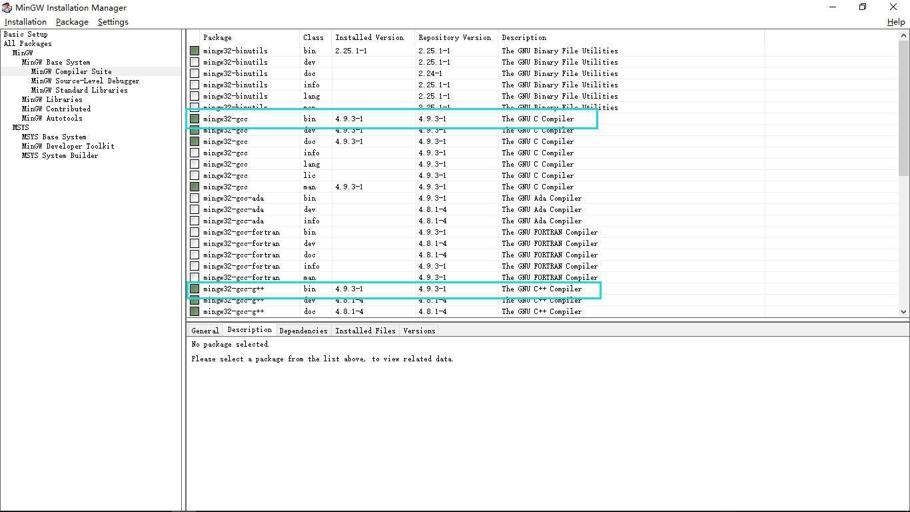Select the mingw32-binutils info package checkbox
910x512 pixels.
pyautogui.click(x=194, y=85)
